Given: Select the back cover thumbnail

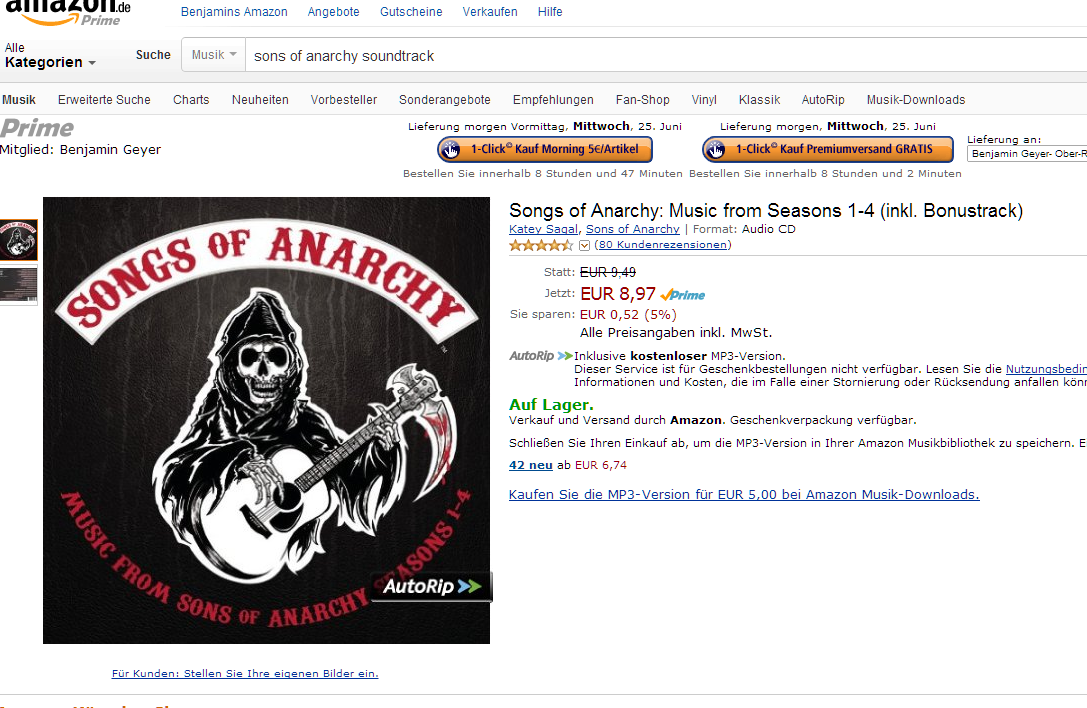Looking at the screenshot, I should [19, 285].
